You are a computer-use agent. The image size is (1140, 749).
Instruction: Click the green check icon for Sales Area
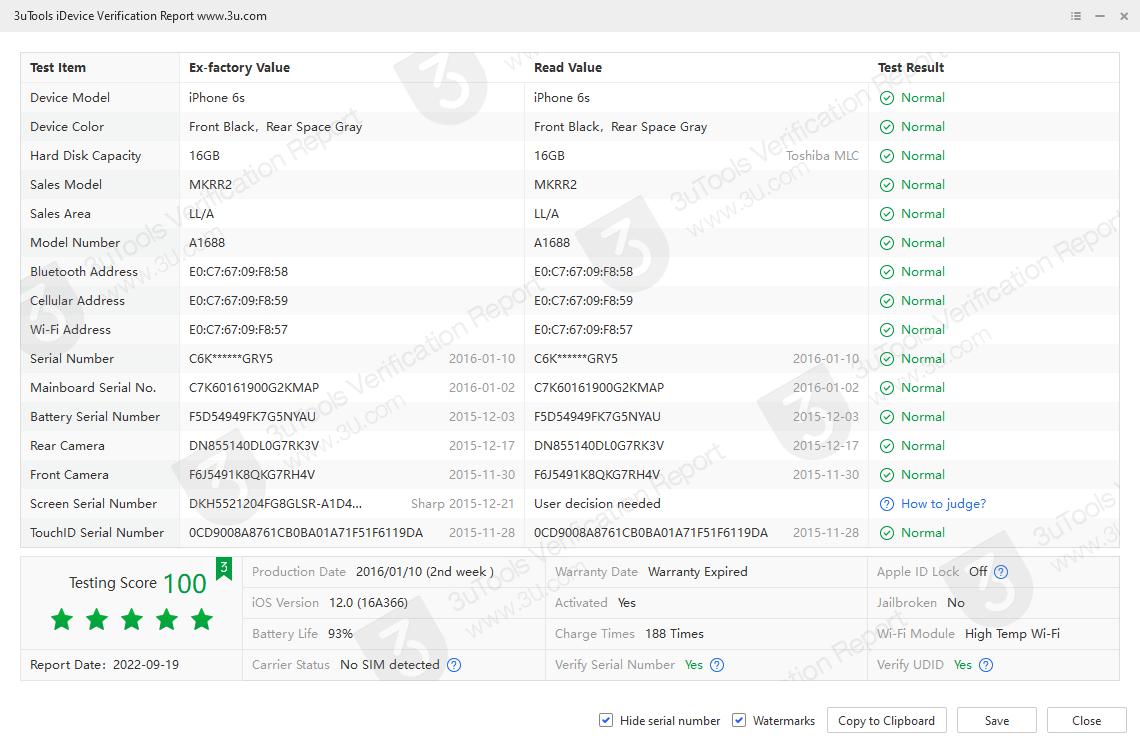(x=886, y=215)
